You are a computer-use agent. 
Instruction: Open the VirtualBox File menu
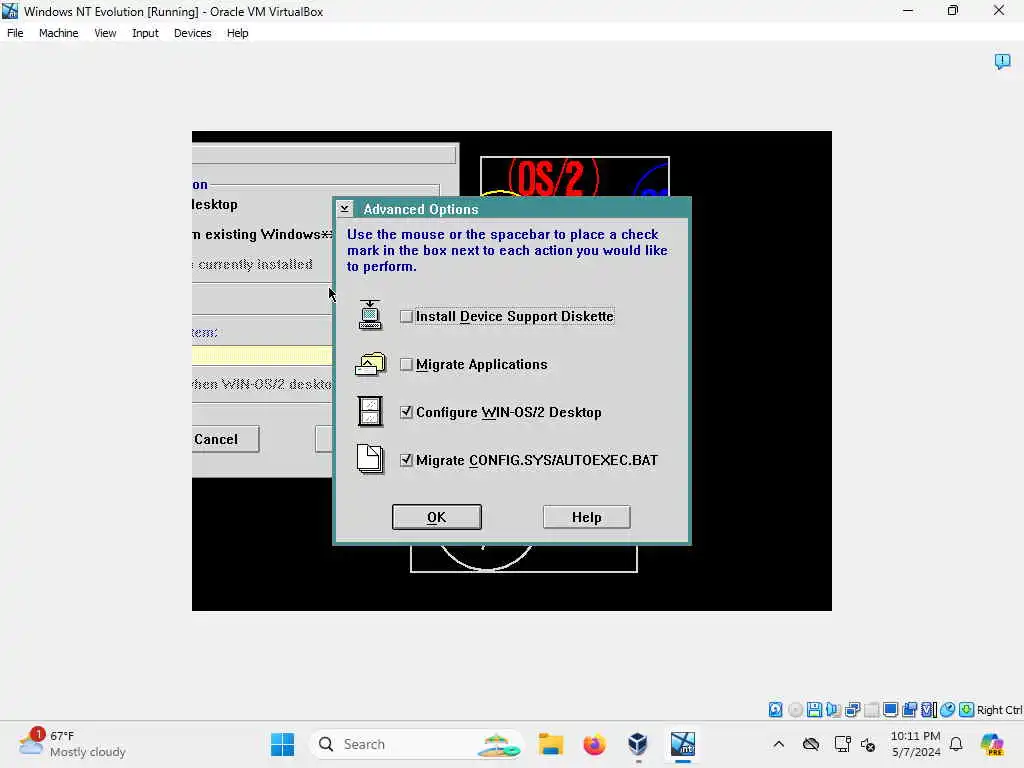(x=15, y=33)
